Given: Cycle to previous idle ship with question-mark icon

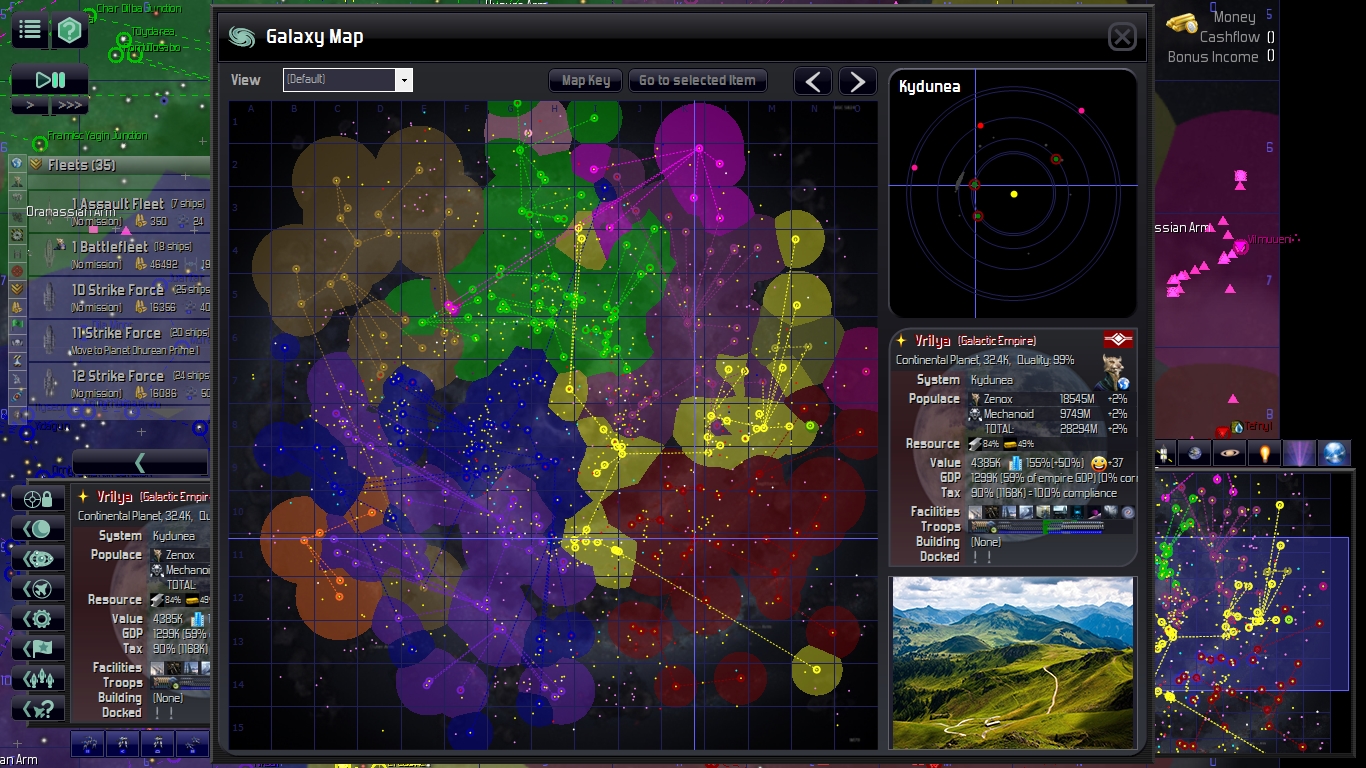Looking at the screenshot, I should pos(38,709).
